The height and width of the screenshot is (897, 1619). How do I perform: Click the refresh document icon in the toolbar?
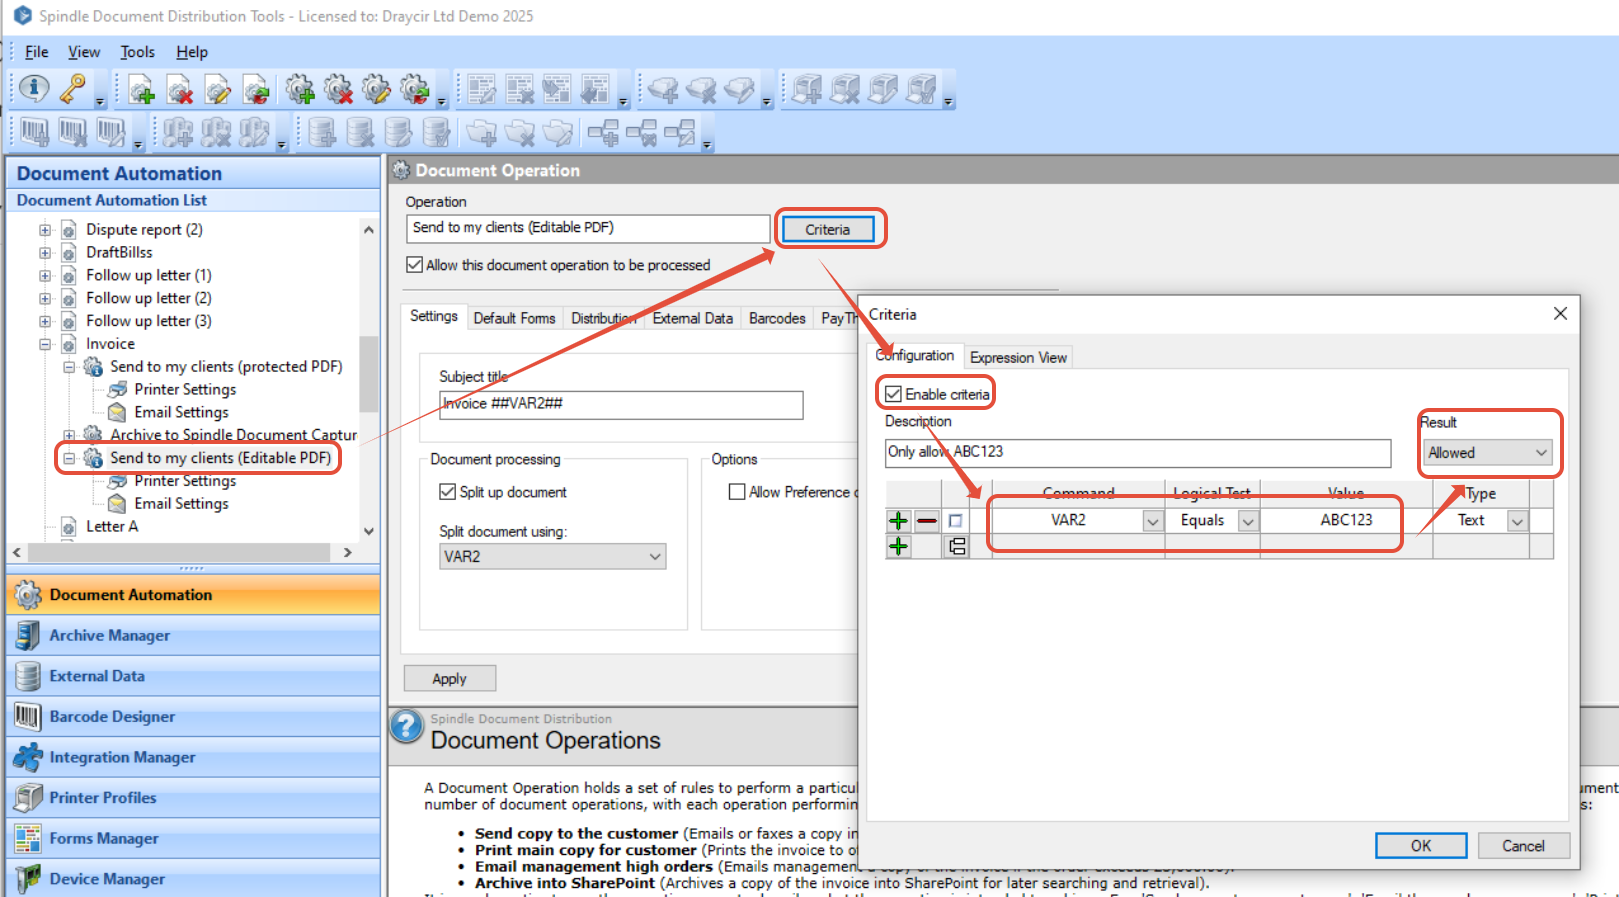[255, 90]
